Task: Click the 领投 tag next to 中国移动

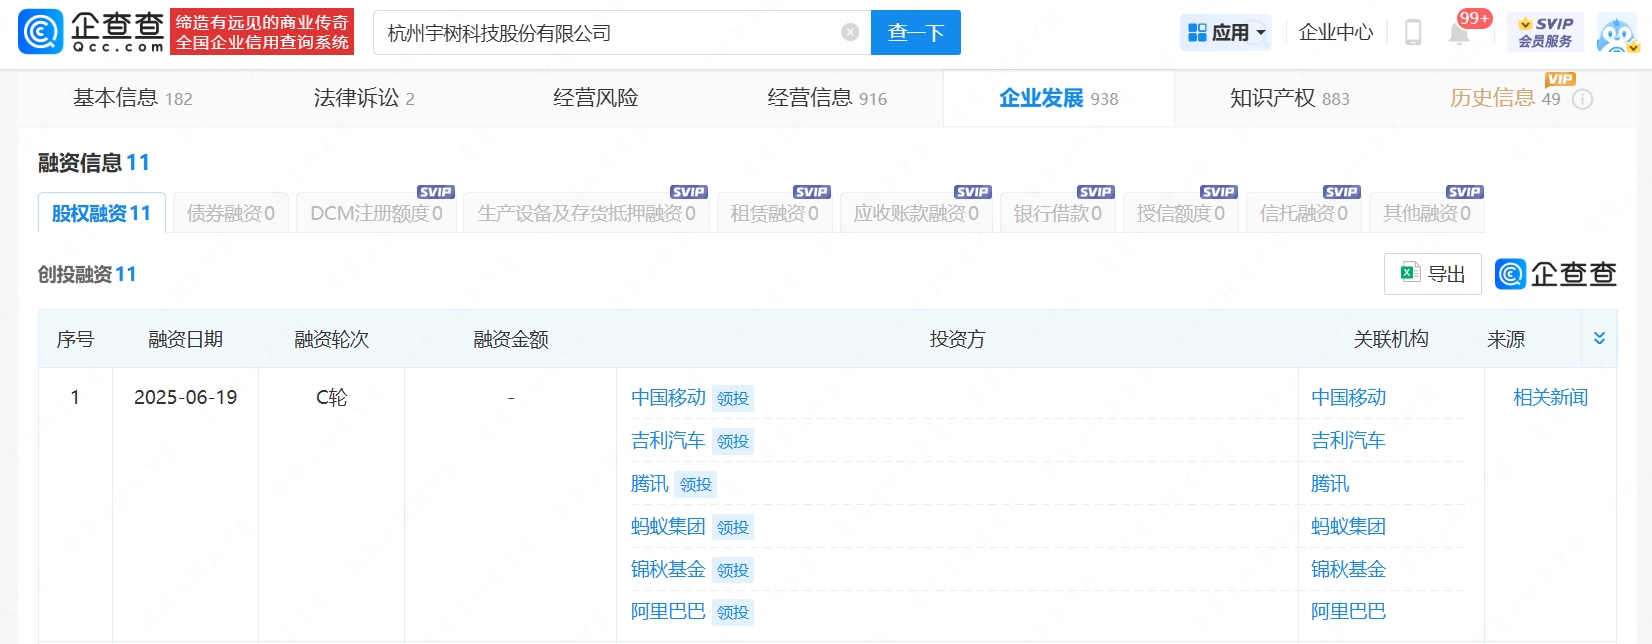Action: click(733, 398)
